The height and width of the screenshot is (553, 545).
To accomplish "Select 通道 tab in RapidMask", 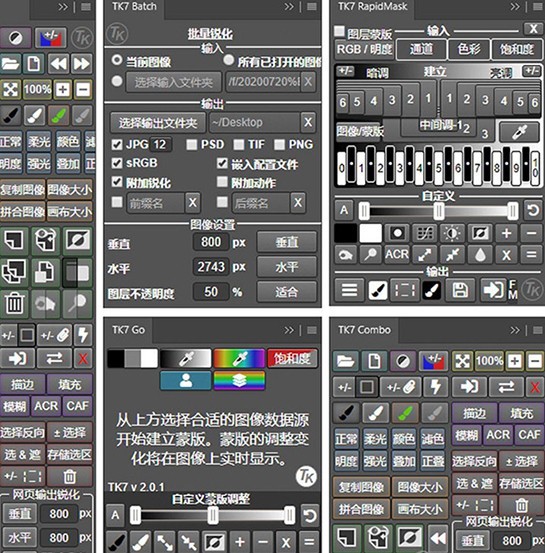I will tap(421, 49).
